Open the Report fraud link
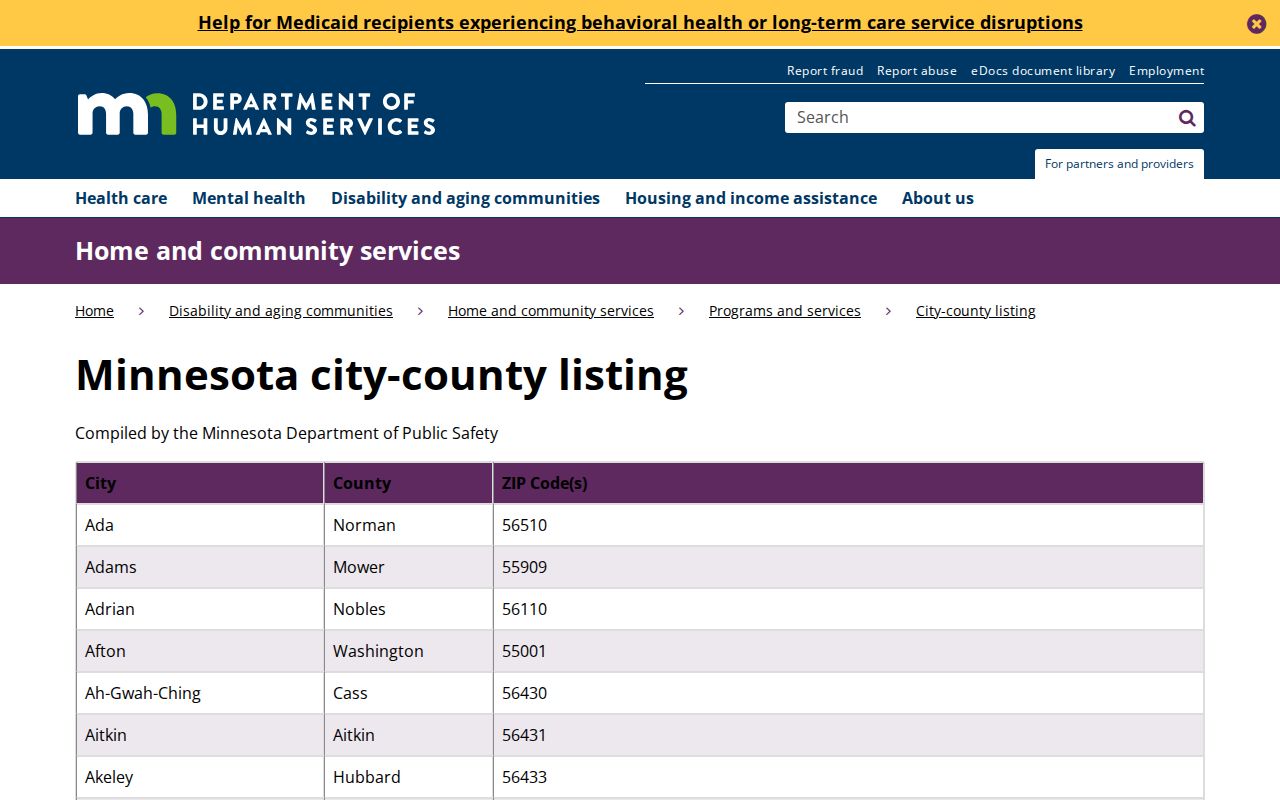1280x800 pixels. 825,71
